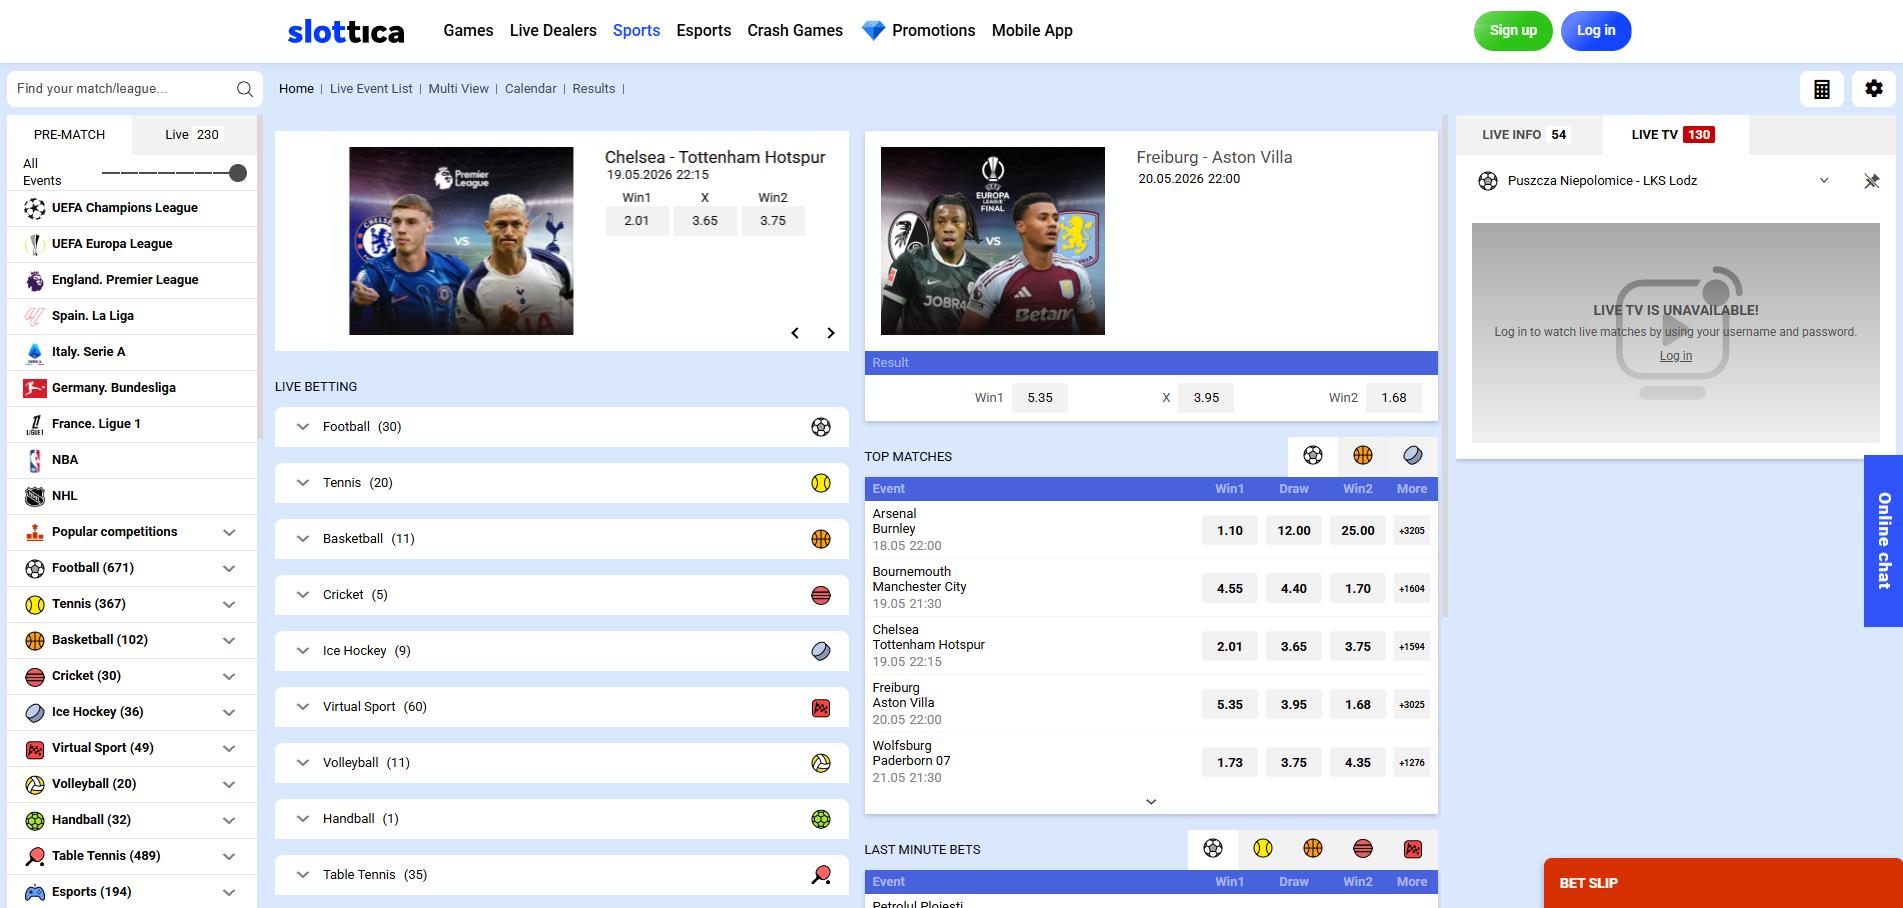Bet on Arsenal Win1 odds 1.10
Screen dimensions: 1903x908
point(1230,531)
